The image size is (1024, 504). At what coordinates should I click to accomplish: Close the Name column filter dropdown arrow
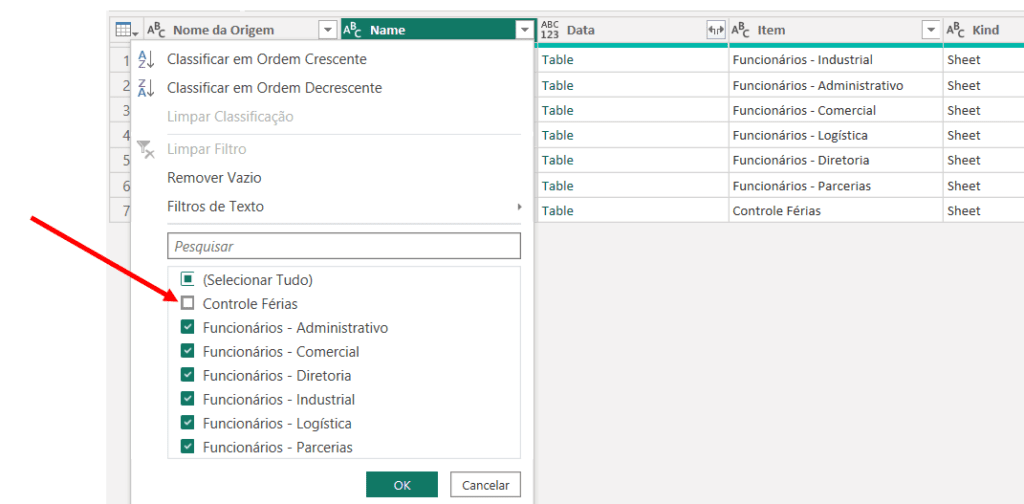(x=524, y=30)
